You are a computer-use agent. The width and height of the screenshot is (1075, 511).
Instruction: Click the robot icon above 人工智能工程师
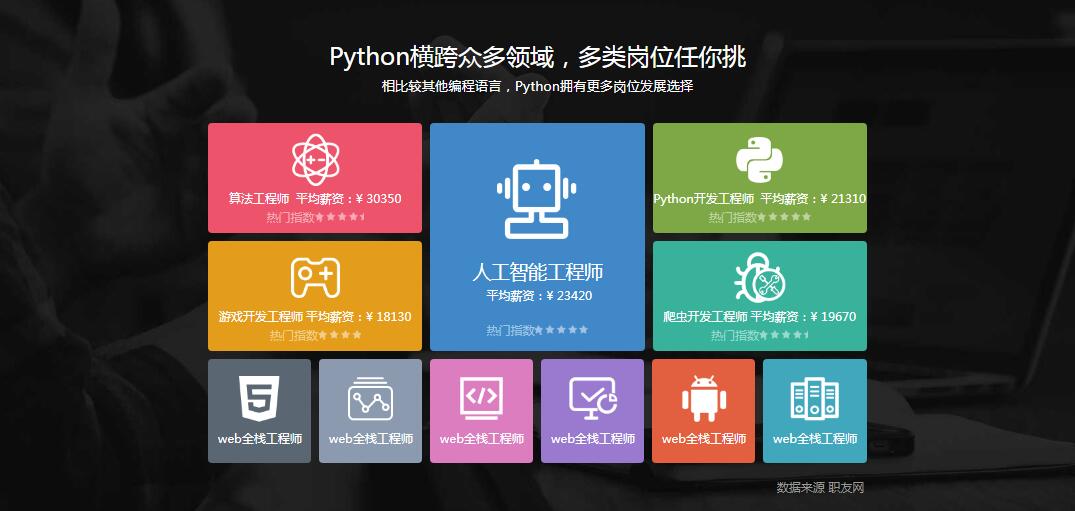coord(537,199)
